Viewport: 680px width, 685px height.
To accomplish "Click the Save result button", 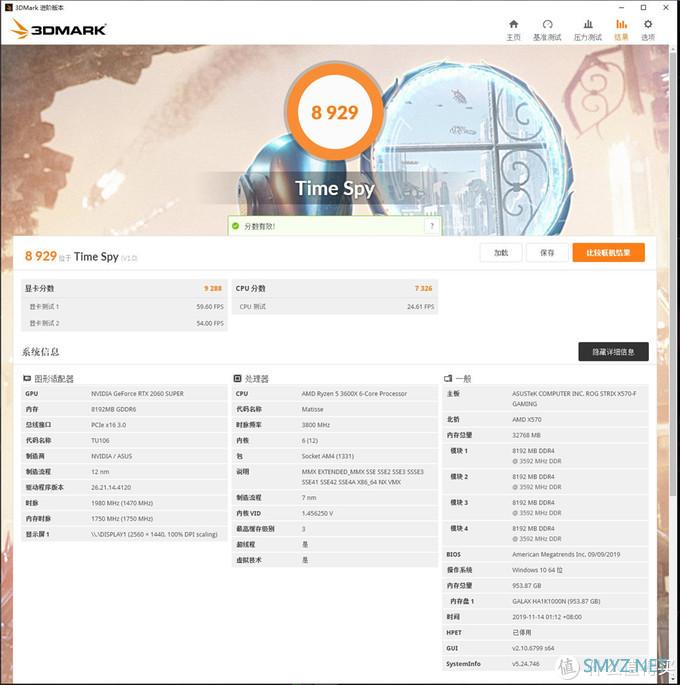I will pos(547,253).
